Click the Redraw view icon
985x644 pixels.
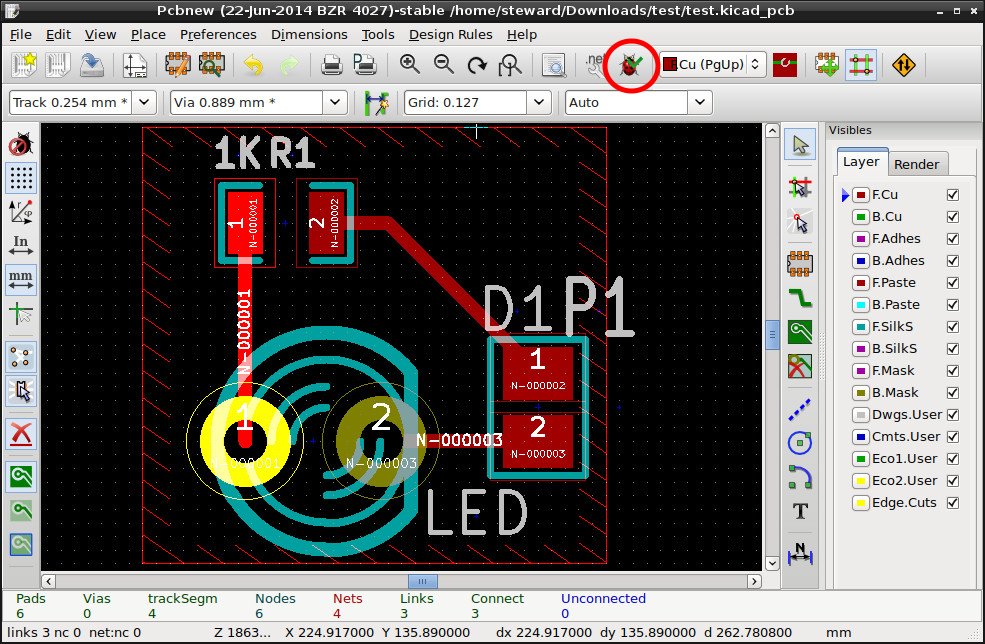477,65
